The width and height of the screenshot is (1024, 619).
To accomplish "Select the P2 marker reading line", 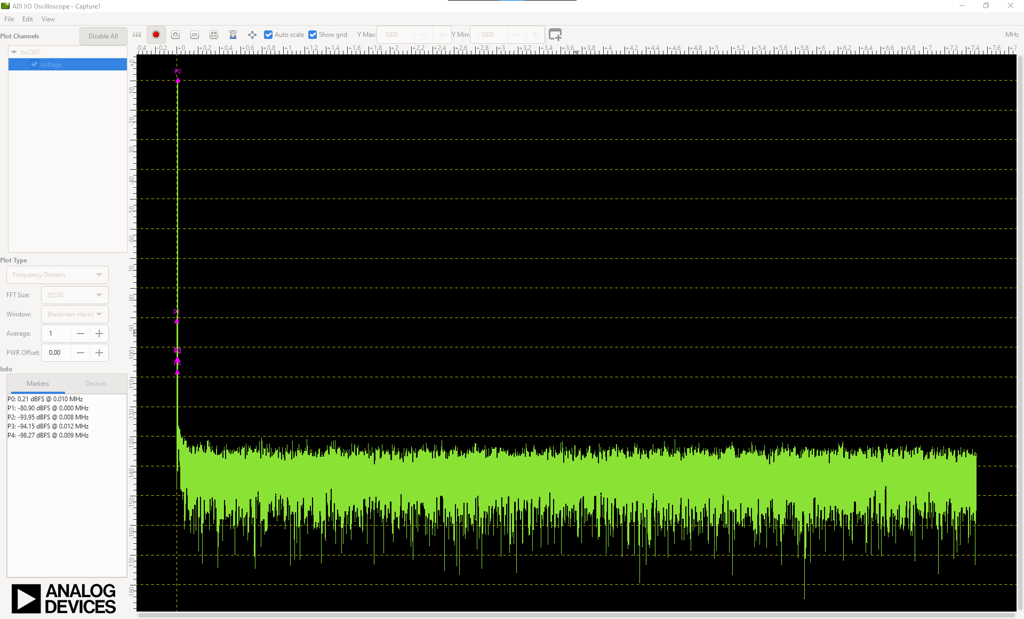I will click(x=48, y=417).
